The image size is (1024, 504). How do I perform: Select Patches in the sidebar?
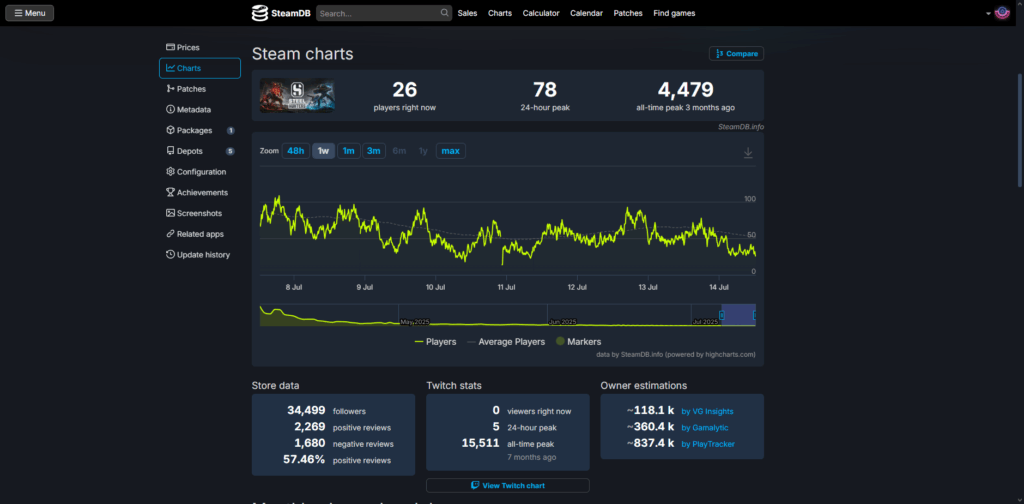coord(200,89)
